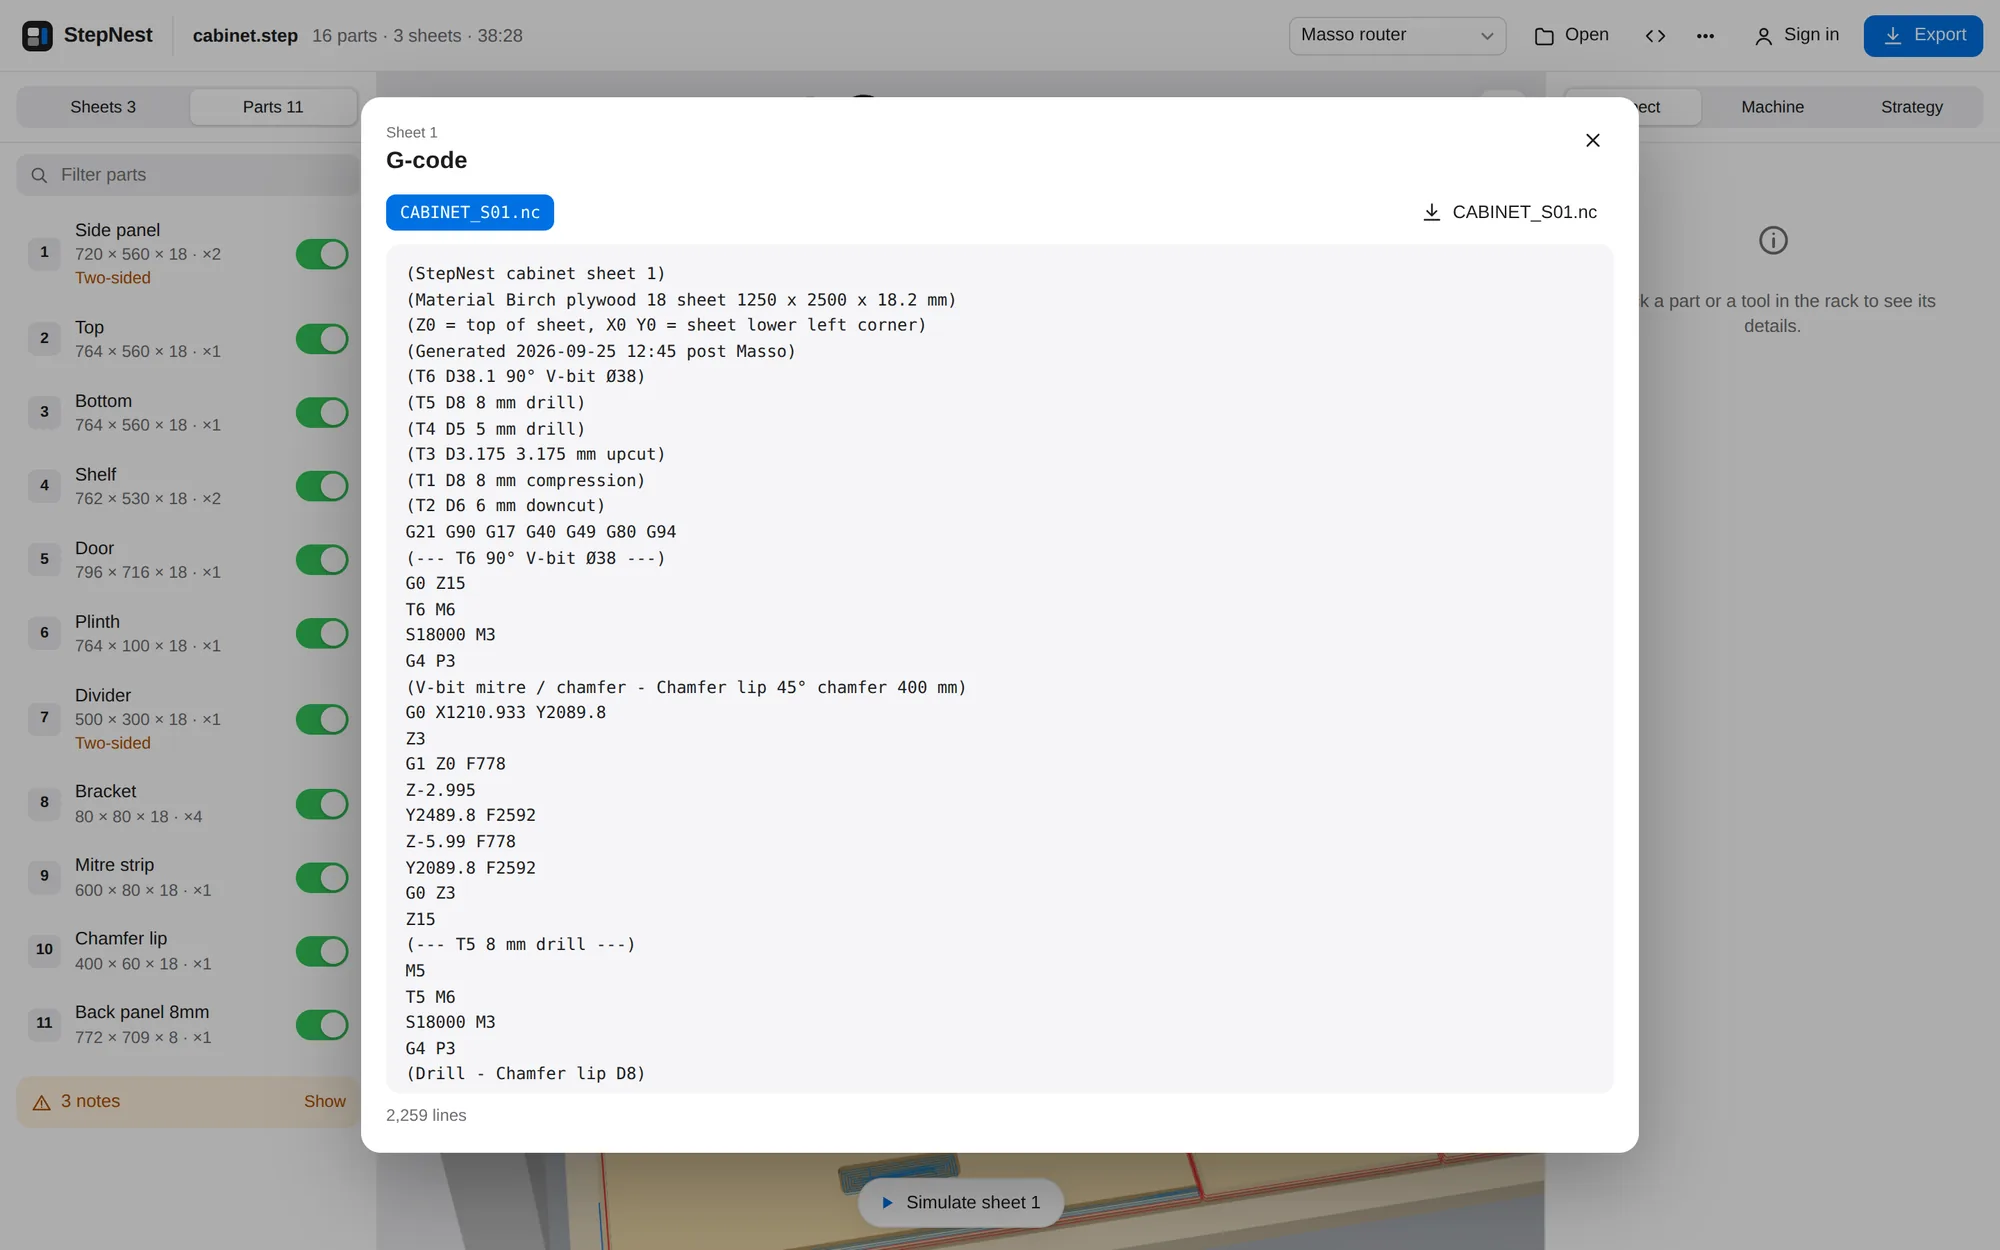
Task: Open the Machine tab
Action: tap(1772, 107)
